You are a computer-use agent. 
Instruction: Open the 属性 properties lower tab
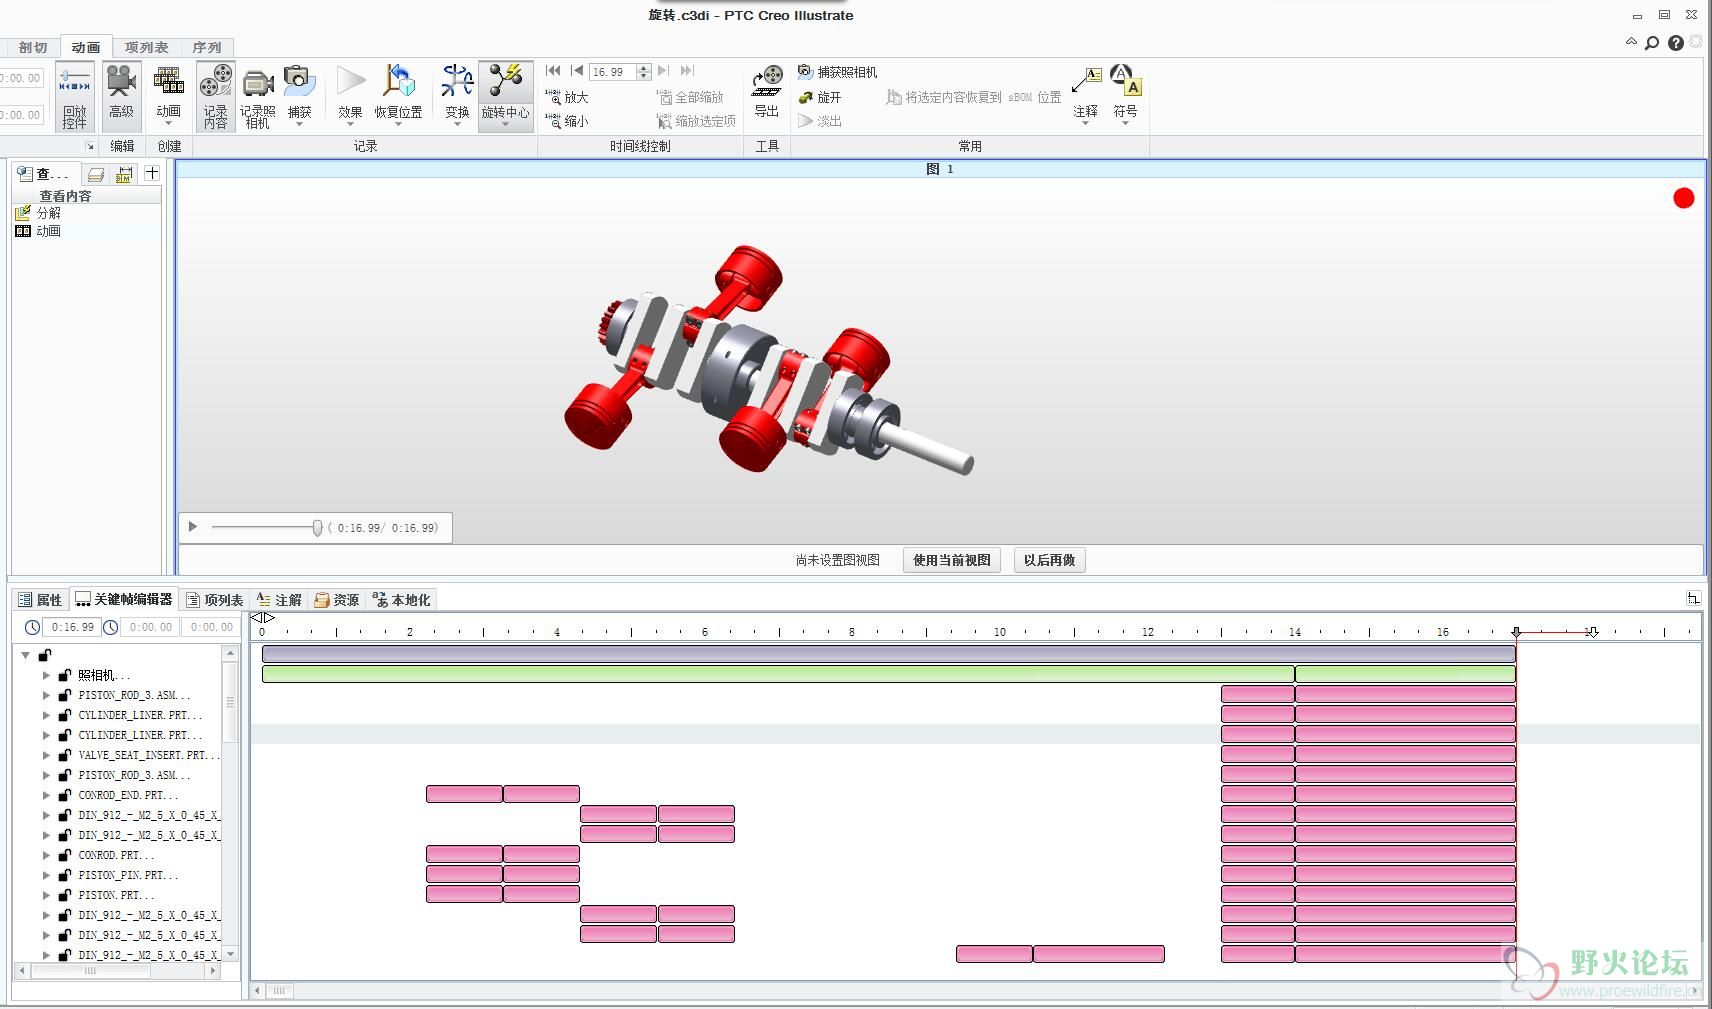[x=40, y=600]
